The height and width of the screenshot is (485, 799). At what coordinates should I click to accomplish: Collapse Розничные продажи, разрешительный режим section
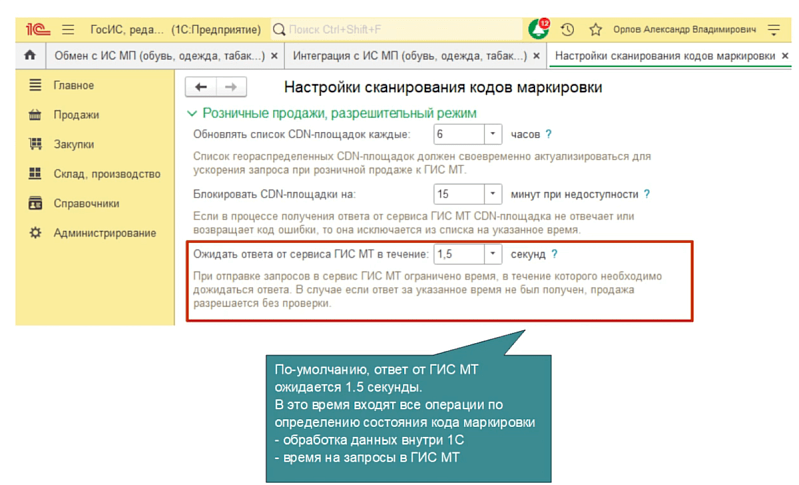(x=192, y=113)
